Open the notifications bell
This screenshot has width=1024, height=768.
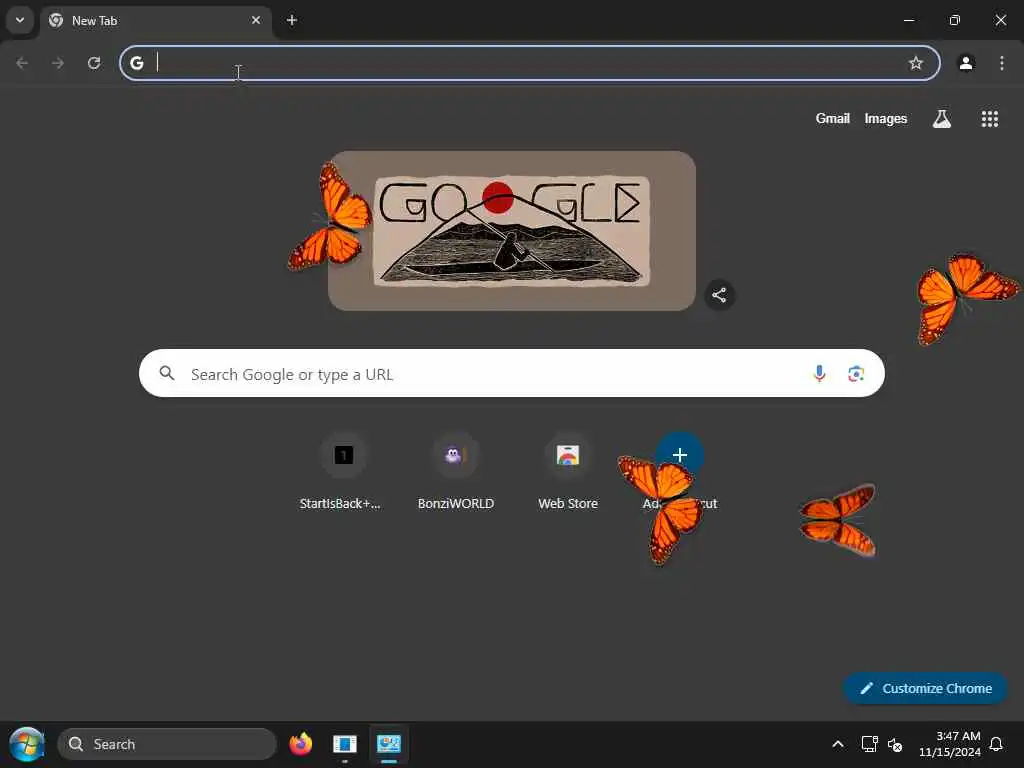click(996, 744)
